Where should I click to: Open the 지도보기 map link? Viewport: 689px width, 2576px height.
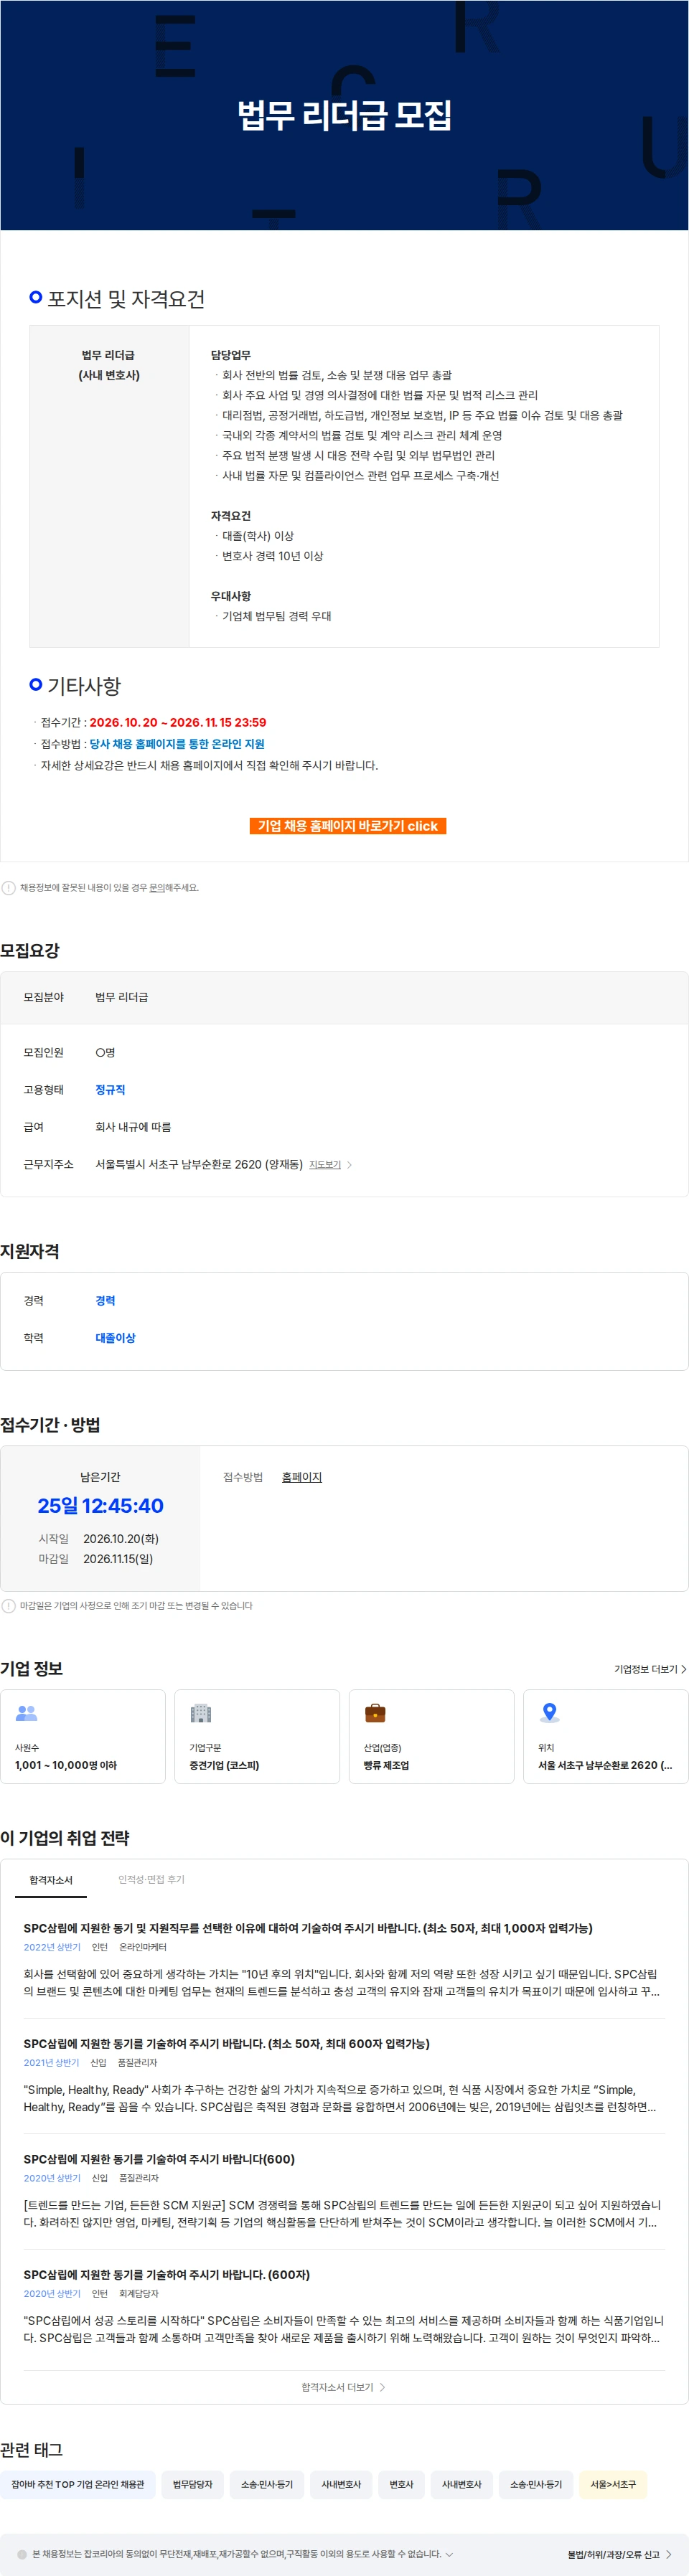(325, 1164)
